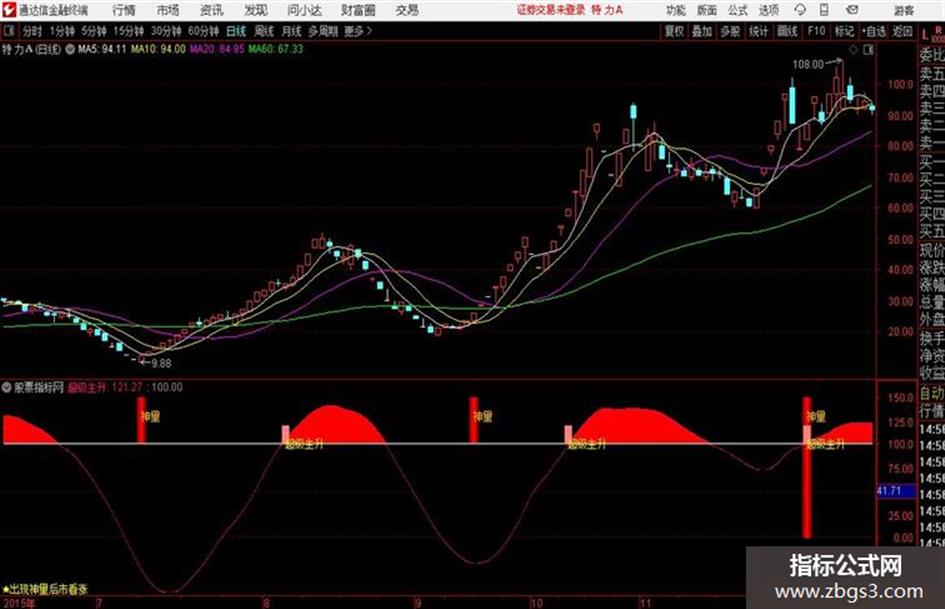Click the 自选 toolbar button
This screenshot has height=609, width=945.
pyautogui.click(x=873, y=31)
